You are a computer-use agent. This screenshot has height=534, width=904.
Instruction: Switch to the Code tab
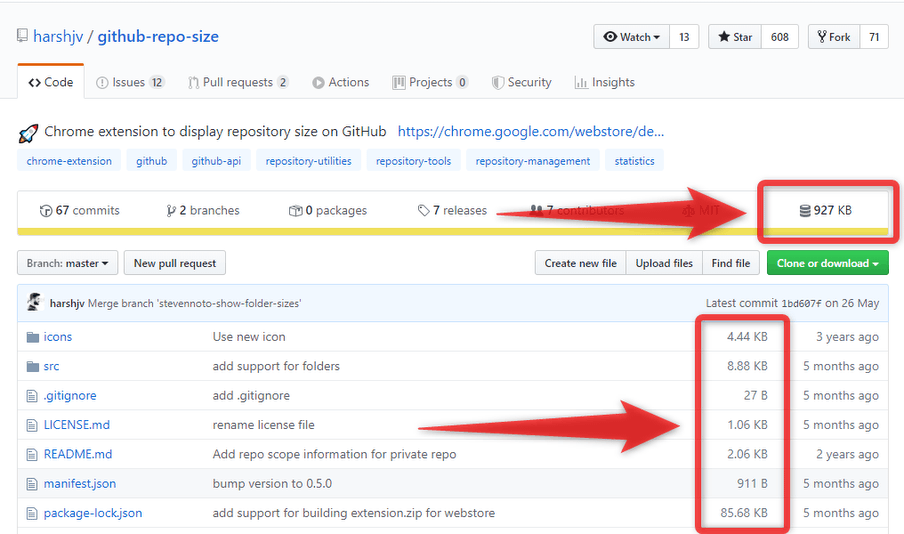(51, 82)
